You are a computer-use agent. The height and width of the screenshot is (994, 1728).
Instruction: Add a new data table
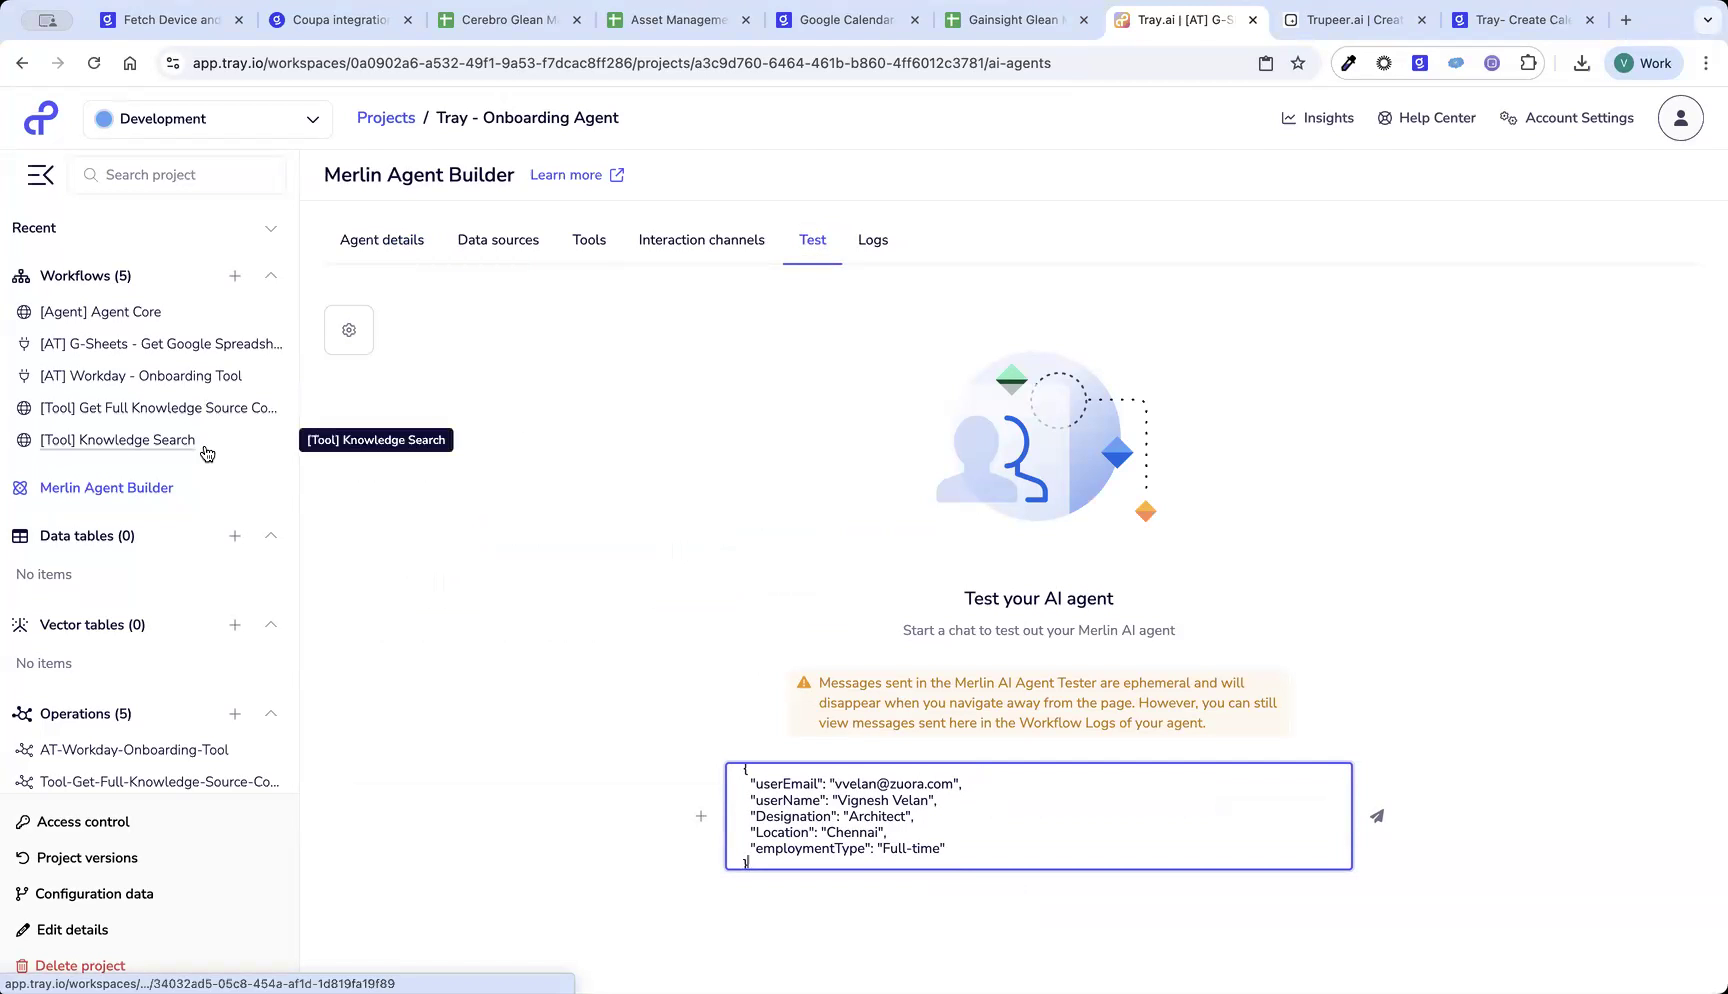coord(235,535)
